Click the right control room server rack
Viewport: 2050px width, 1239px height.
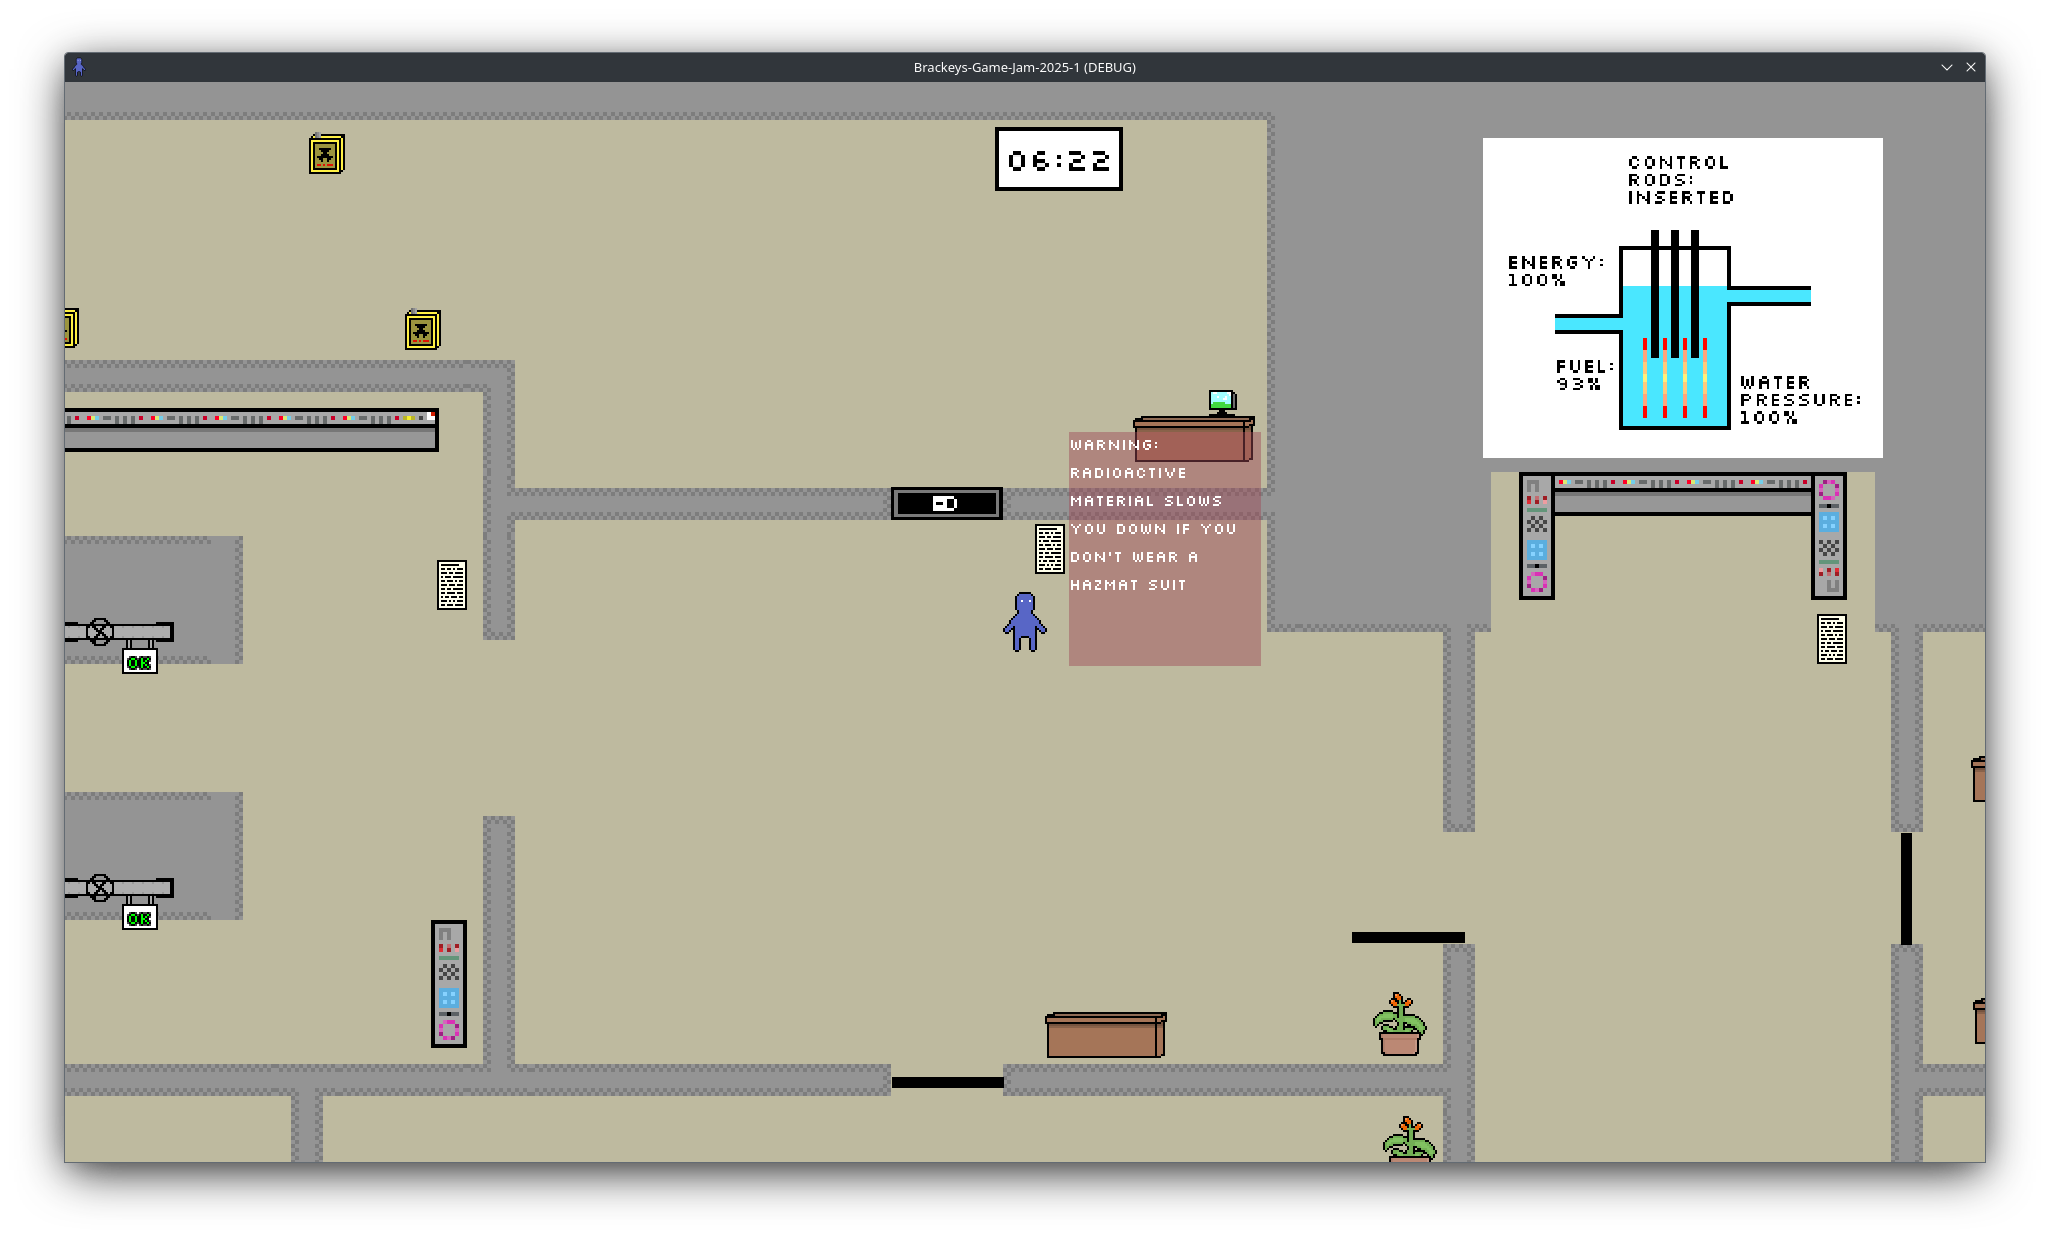(x=1829, y=536)
